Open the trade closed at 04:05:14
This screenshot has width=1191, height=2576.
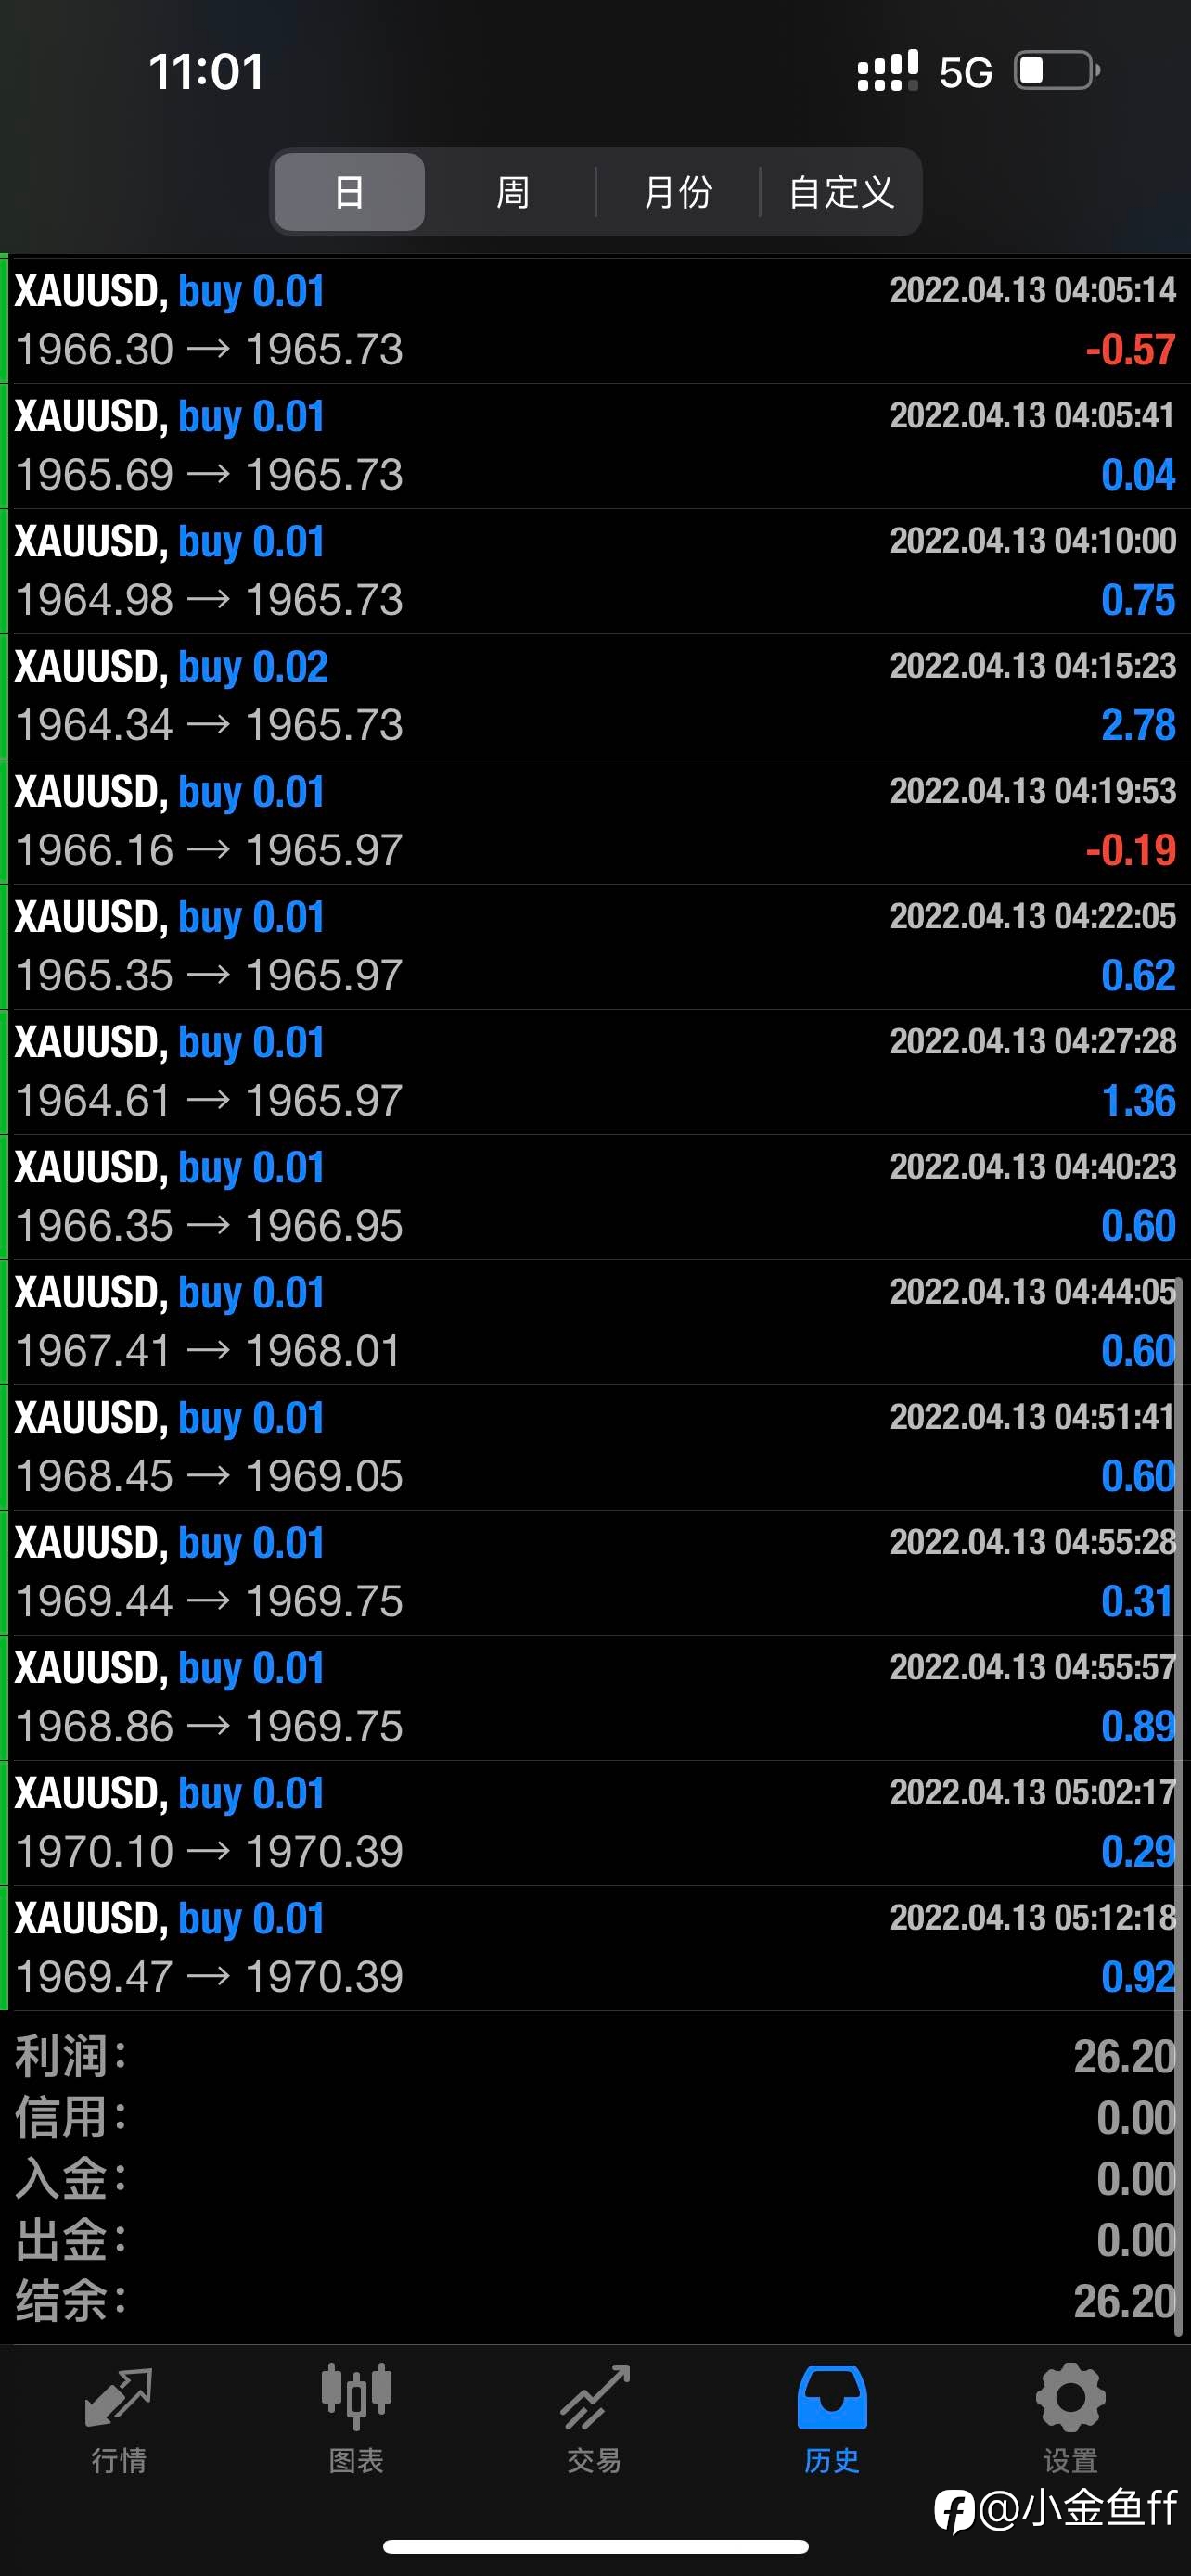pos(595,321)
